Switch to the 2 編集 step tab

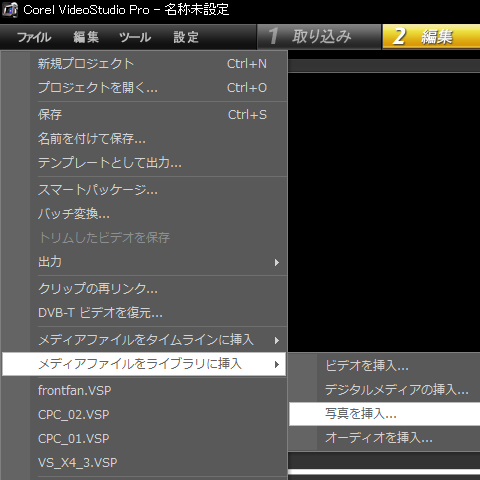point(431,37)
